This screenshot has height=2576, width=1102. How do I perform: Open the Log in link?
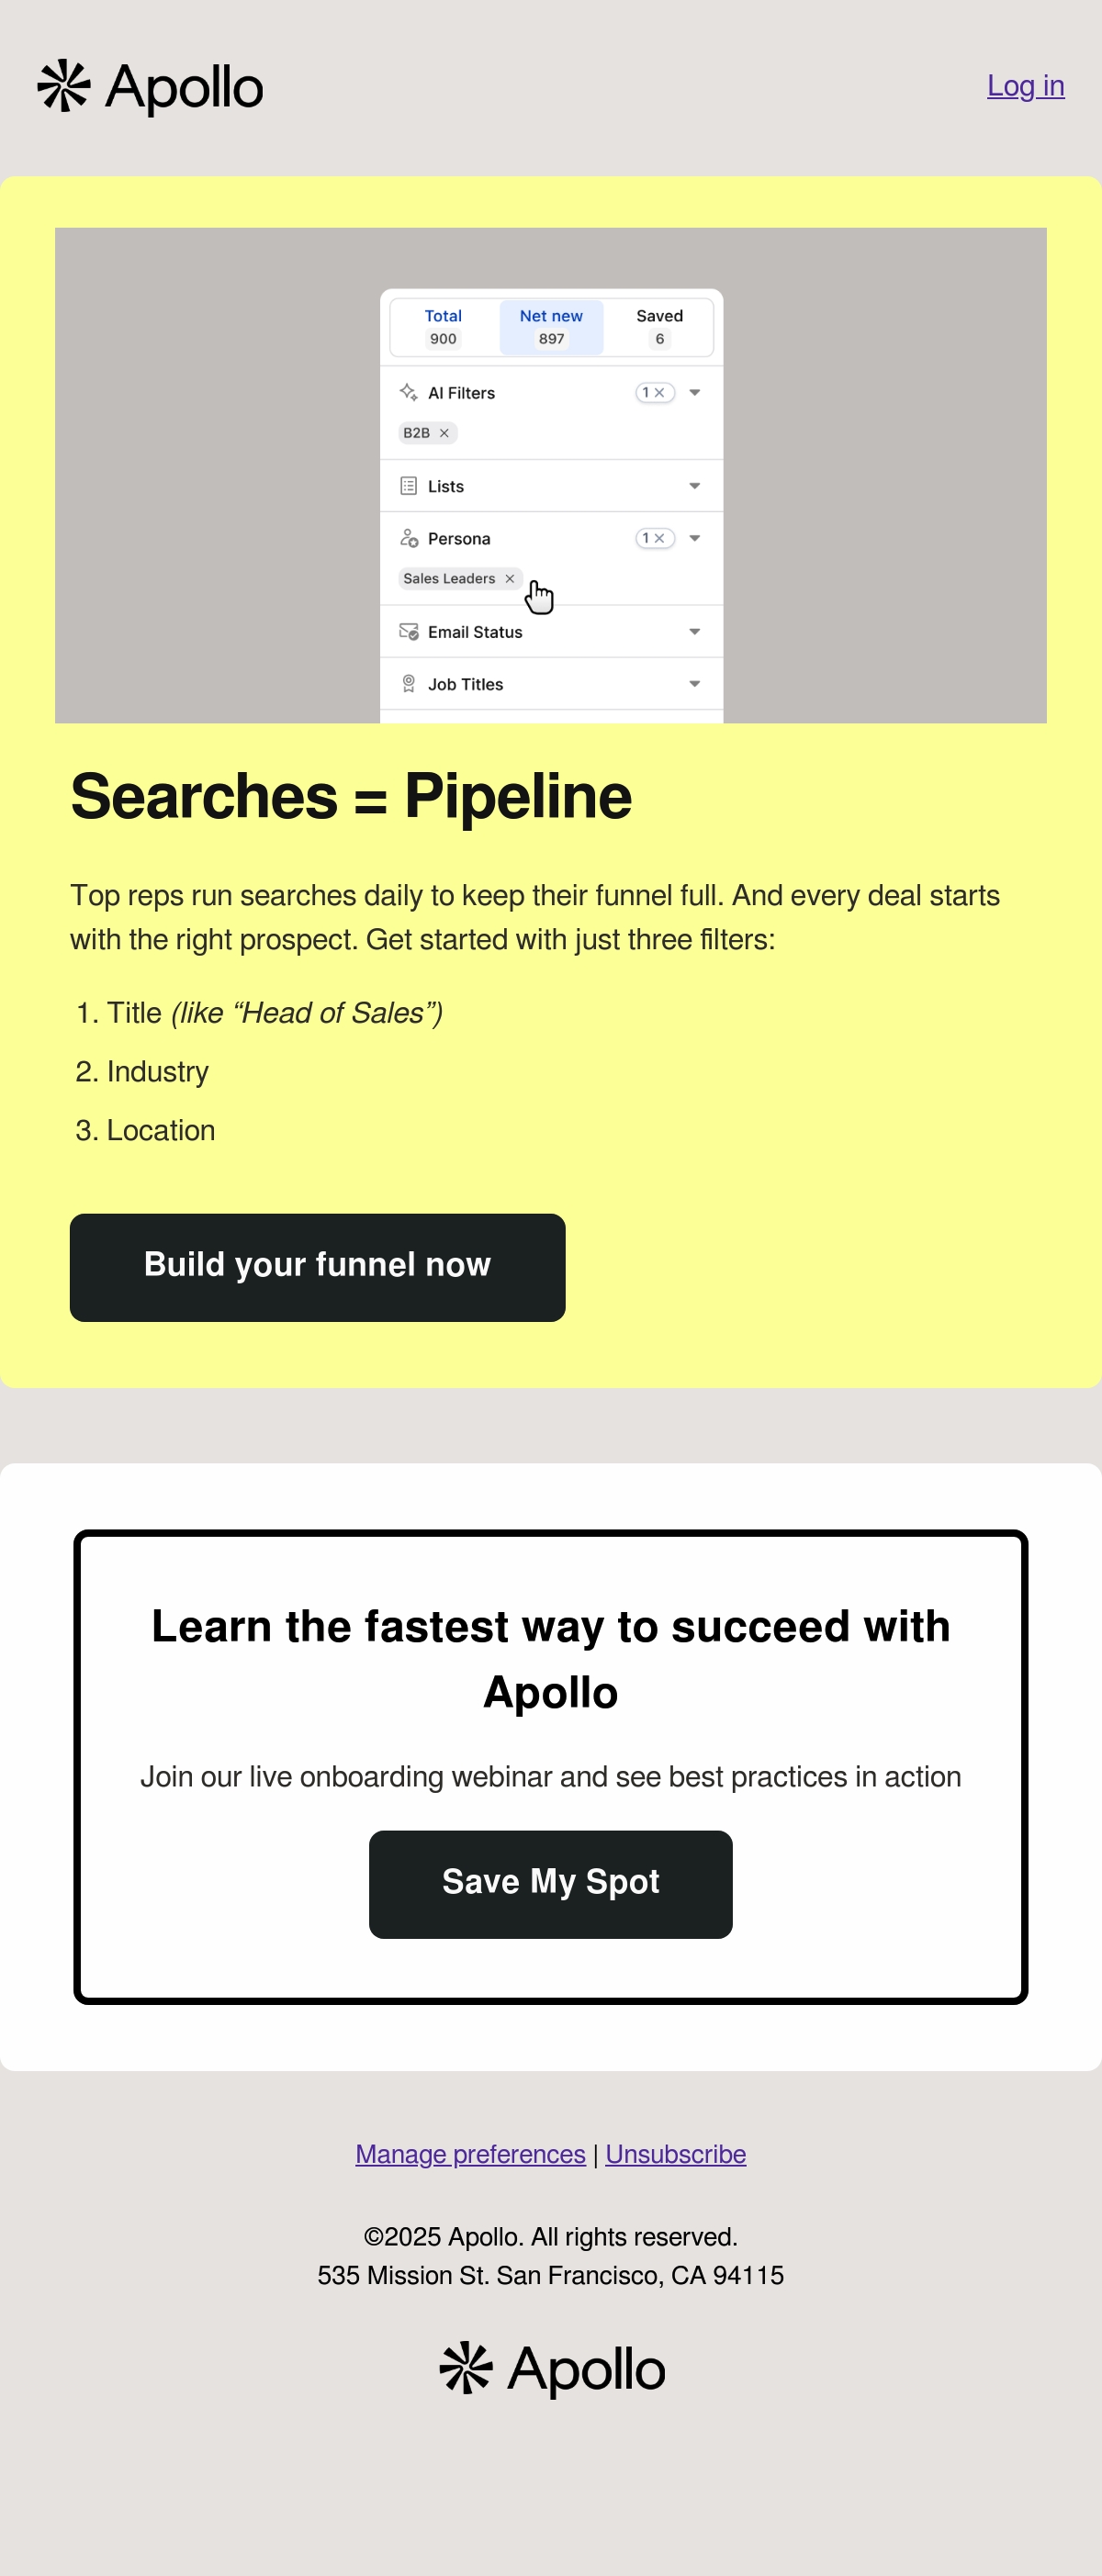click(x=1025, y=86)
